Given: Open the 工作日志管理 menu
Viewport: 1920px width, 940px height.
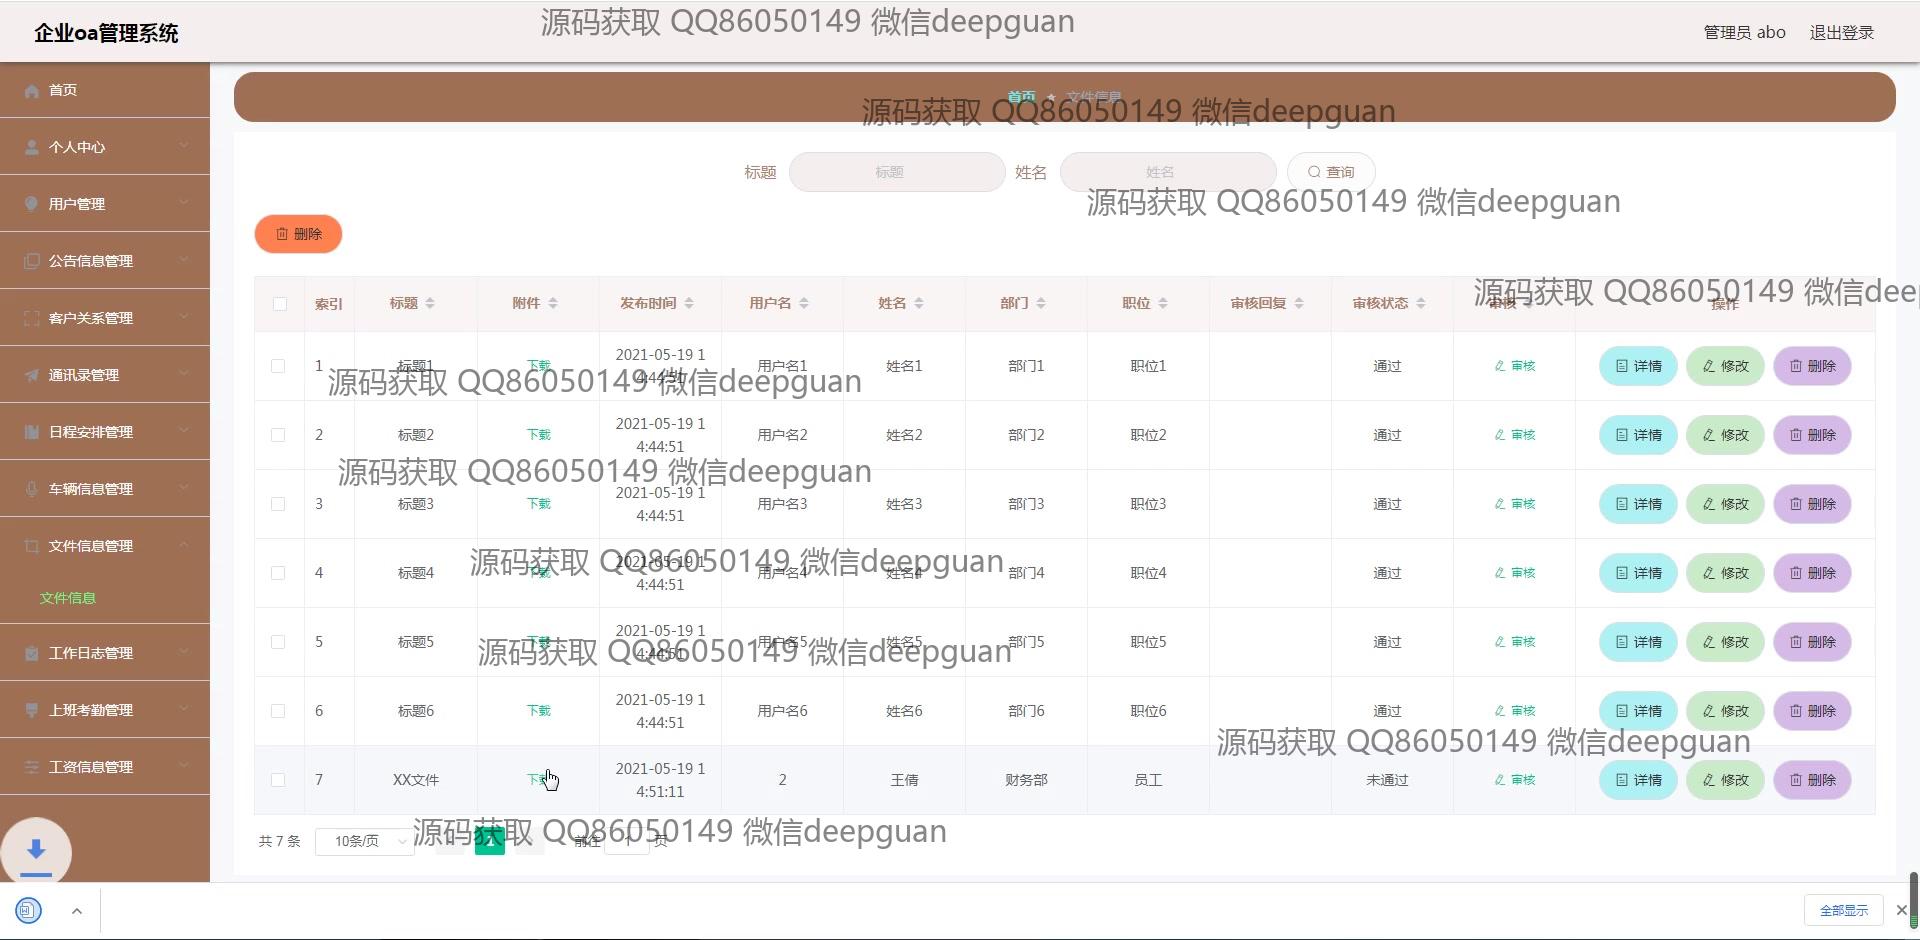Looking at the screenshot, I should click(105, 653).
